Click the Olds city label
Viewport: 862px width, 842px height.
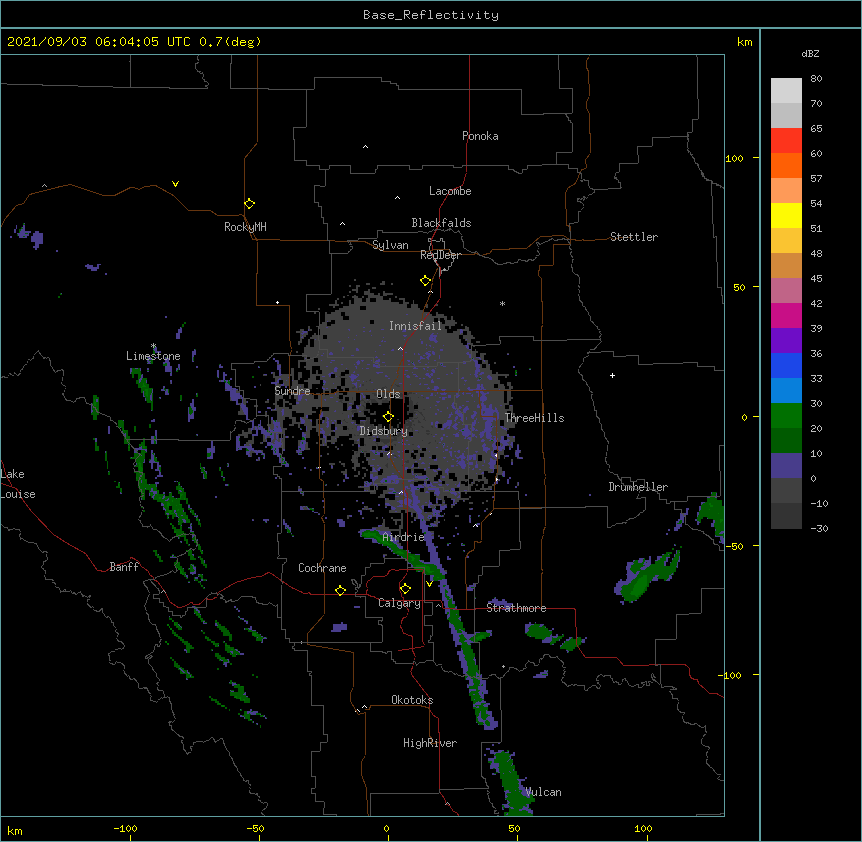pyautogui.click(x=388, y=394)
